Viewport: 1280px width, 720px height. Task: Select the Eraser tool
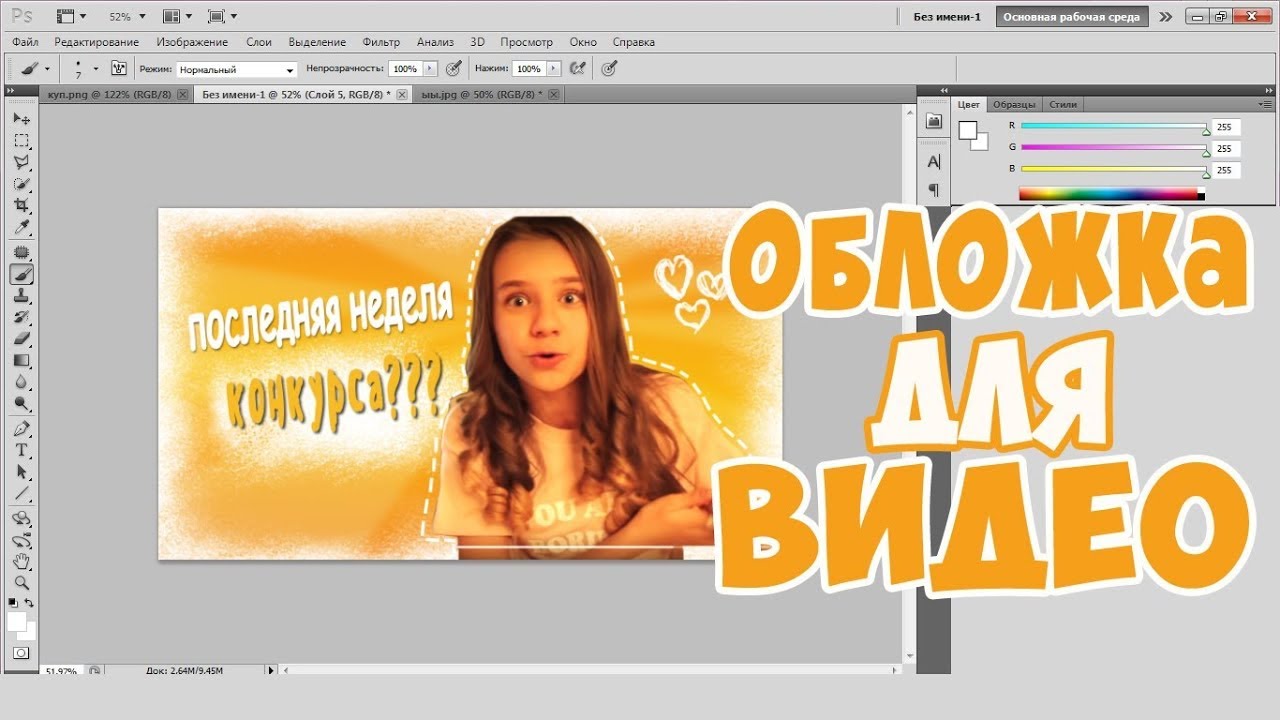click(21, 339)
